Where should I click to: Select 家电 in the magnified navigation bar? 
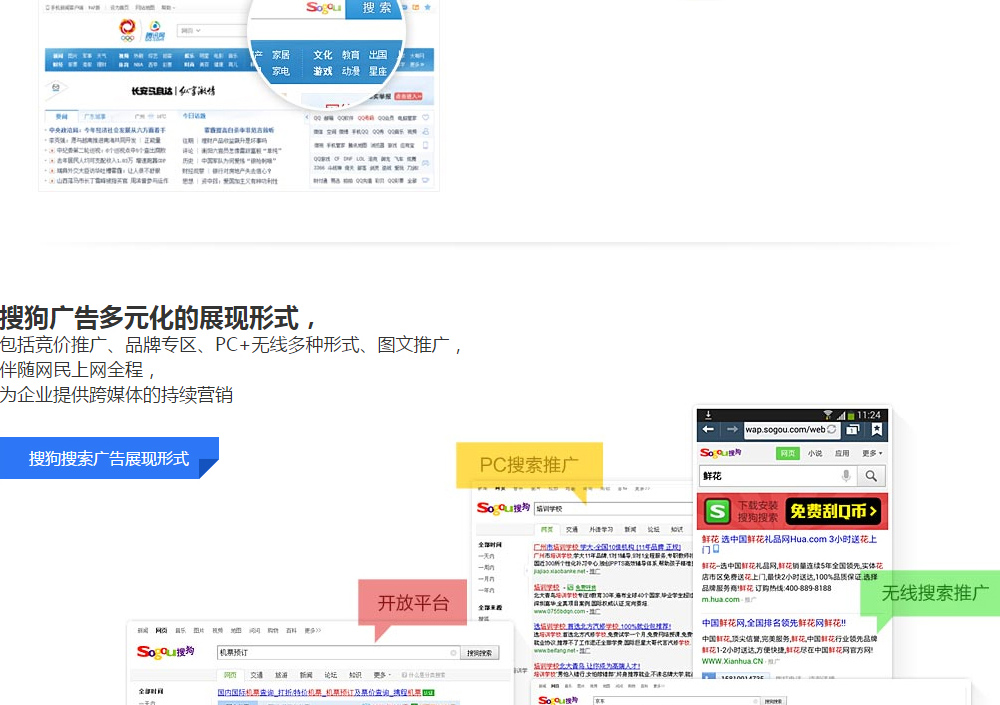click(x=281, y=71)
